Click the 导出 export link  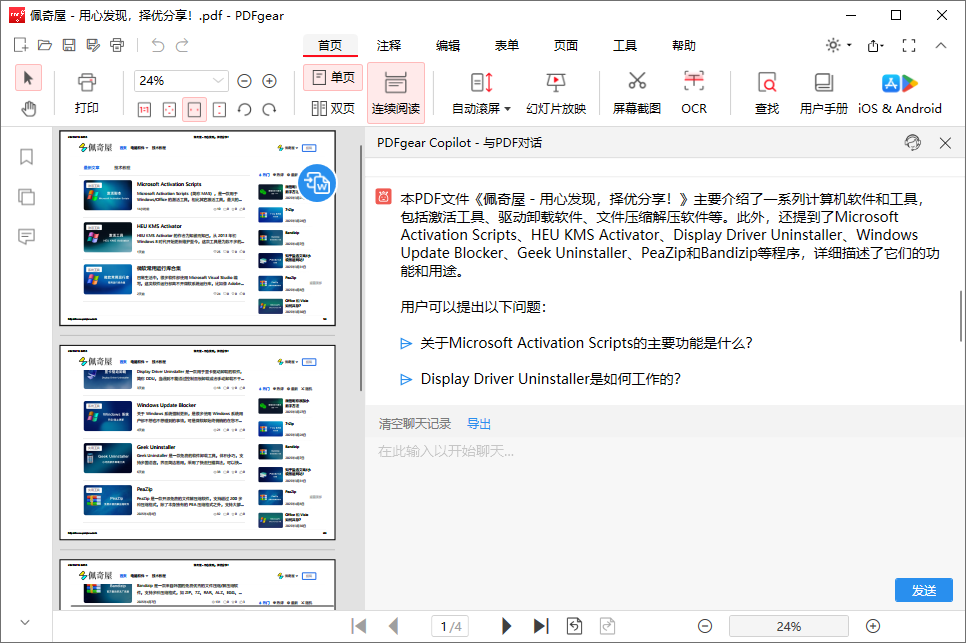click(479, 424)
